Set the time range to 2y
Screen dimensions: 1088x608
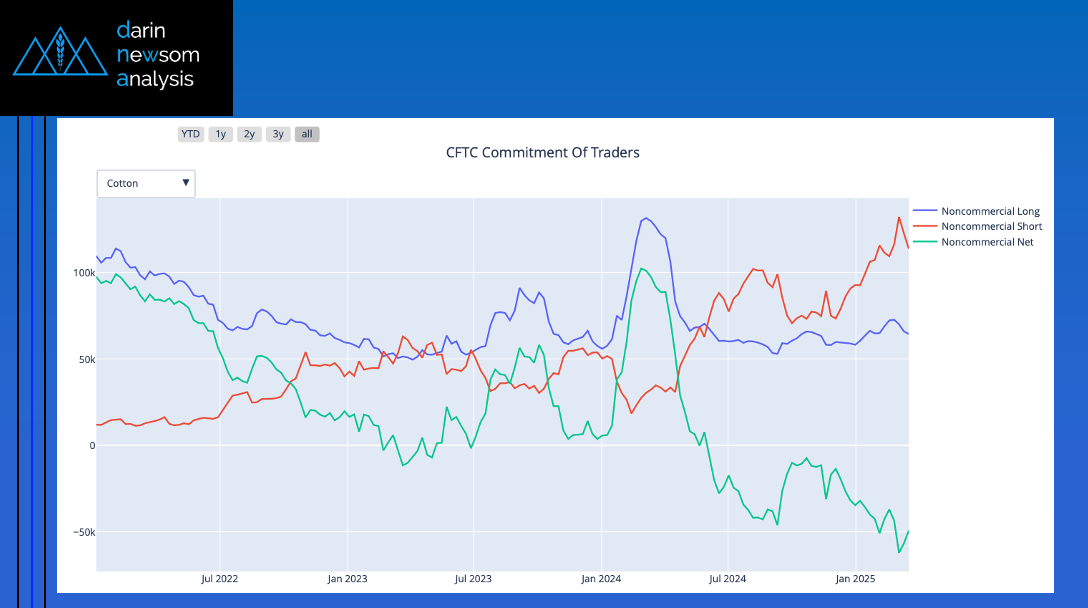pos(249,134)
